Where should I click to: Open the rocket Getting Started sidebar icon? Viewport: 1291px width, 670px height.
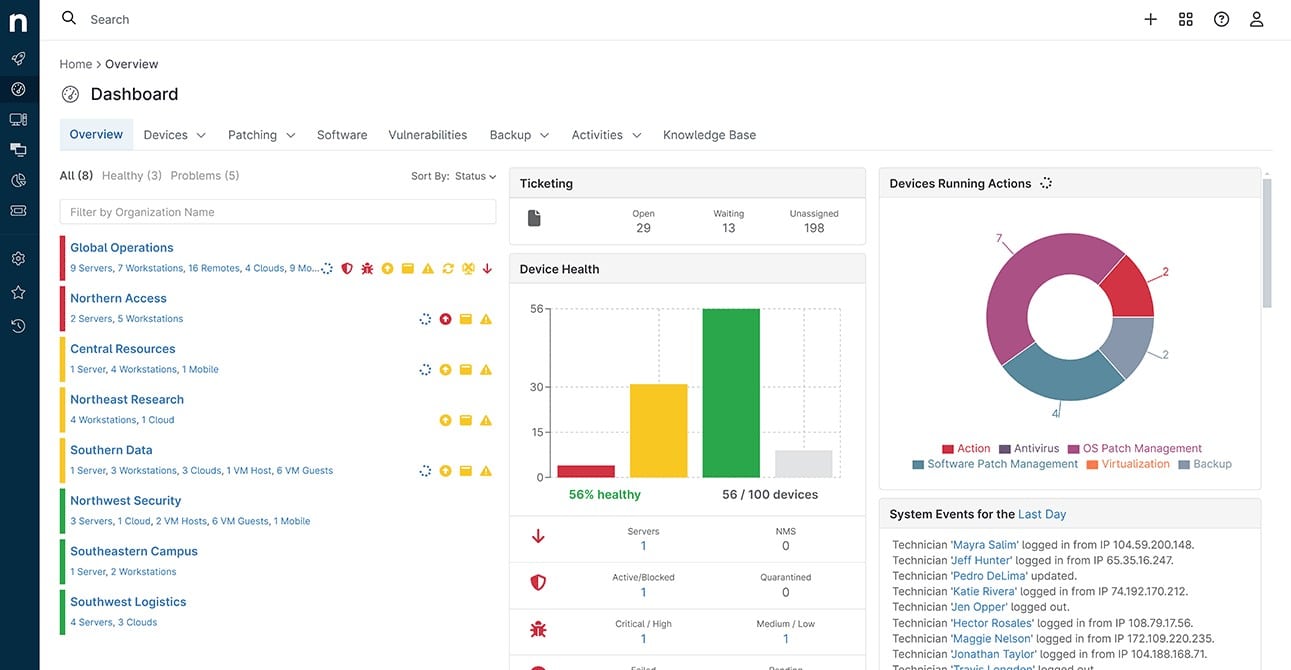pyautogui.click(x=18, y=59)
